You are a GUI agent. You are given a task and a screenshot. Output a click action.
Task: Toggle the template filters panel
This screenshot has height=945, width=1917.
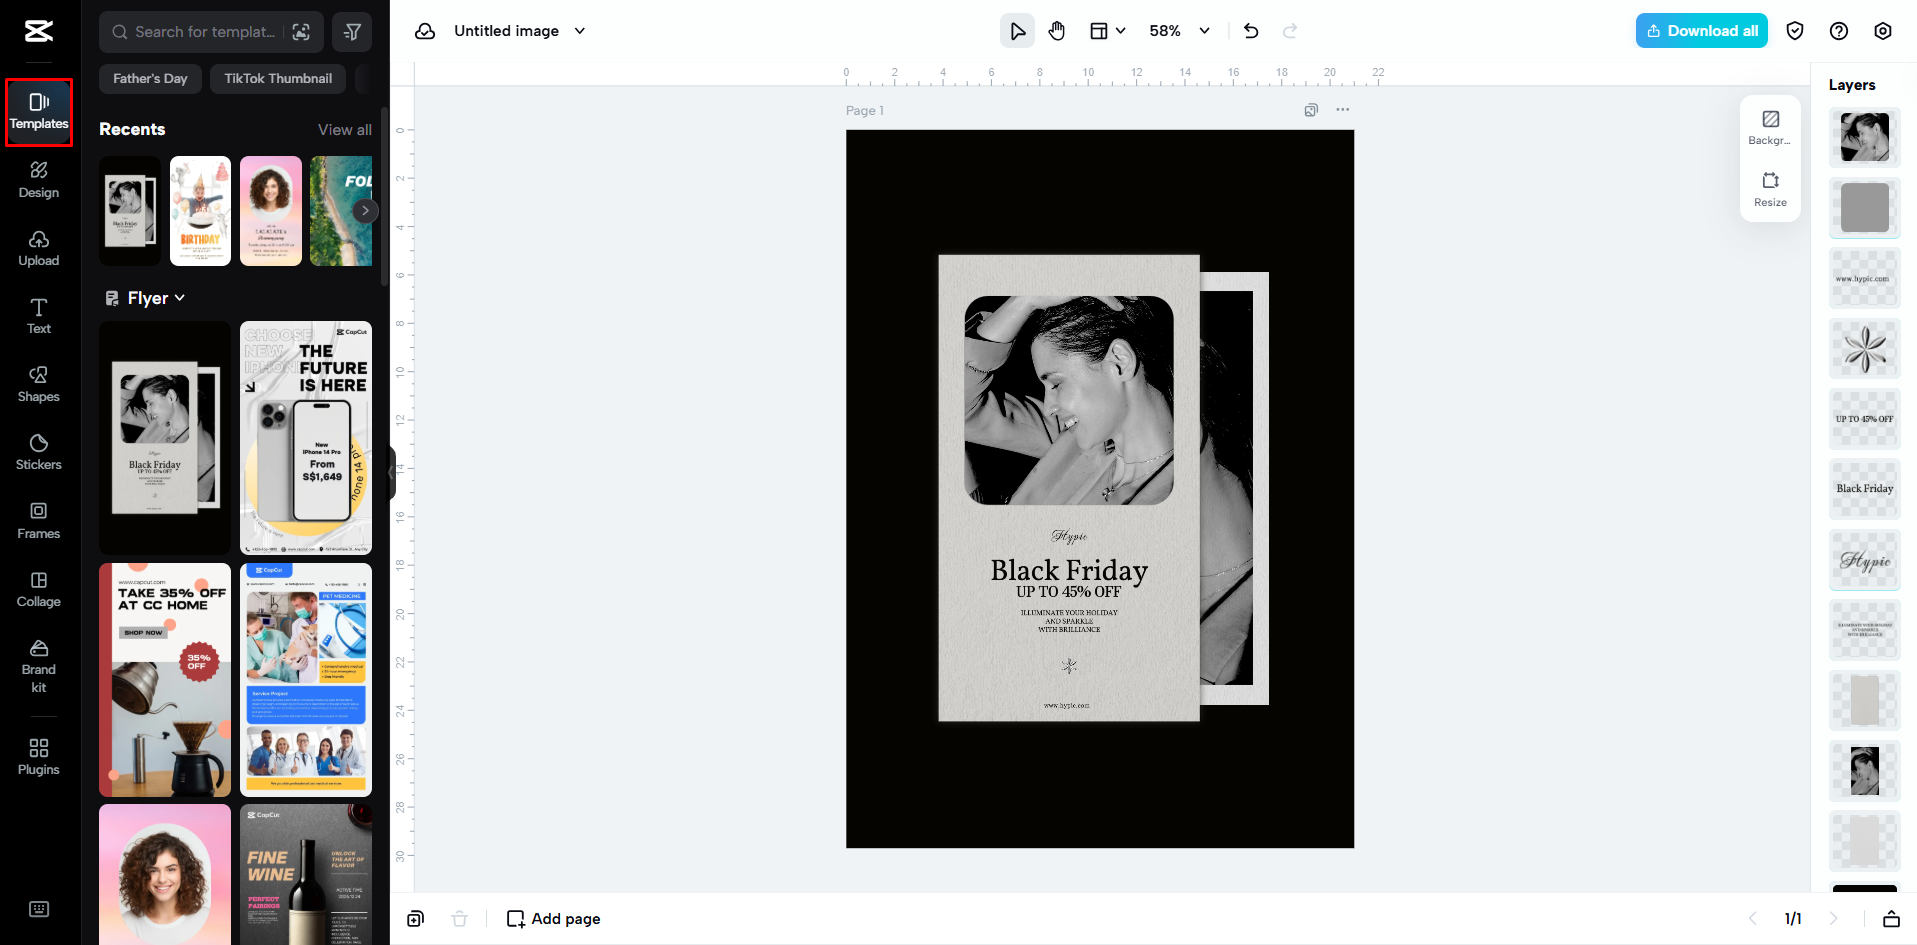351,31
